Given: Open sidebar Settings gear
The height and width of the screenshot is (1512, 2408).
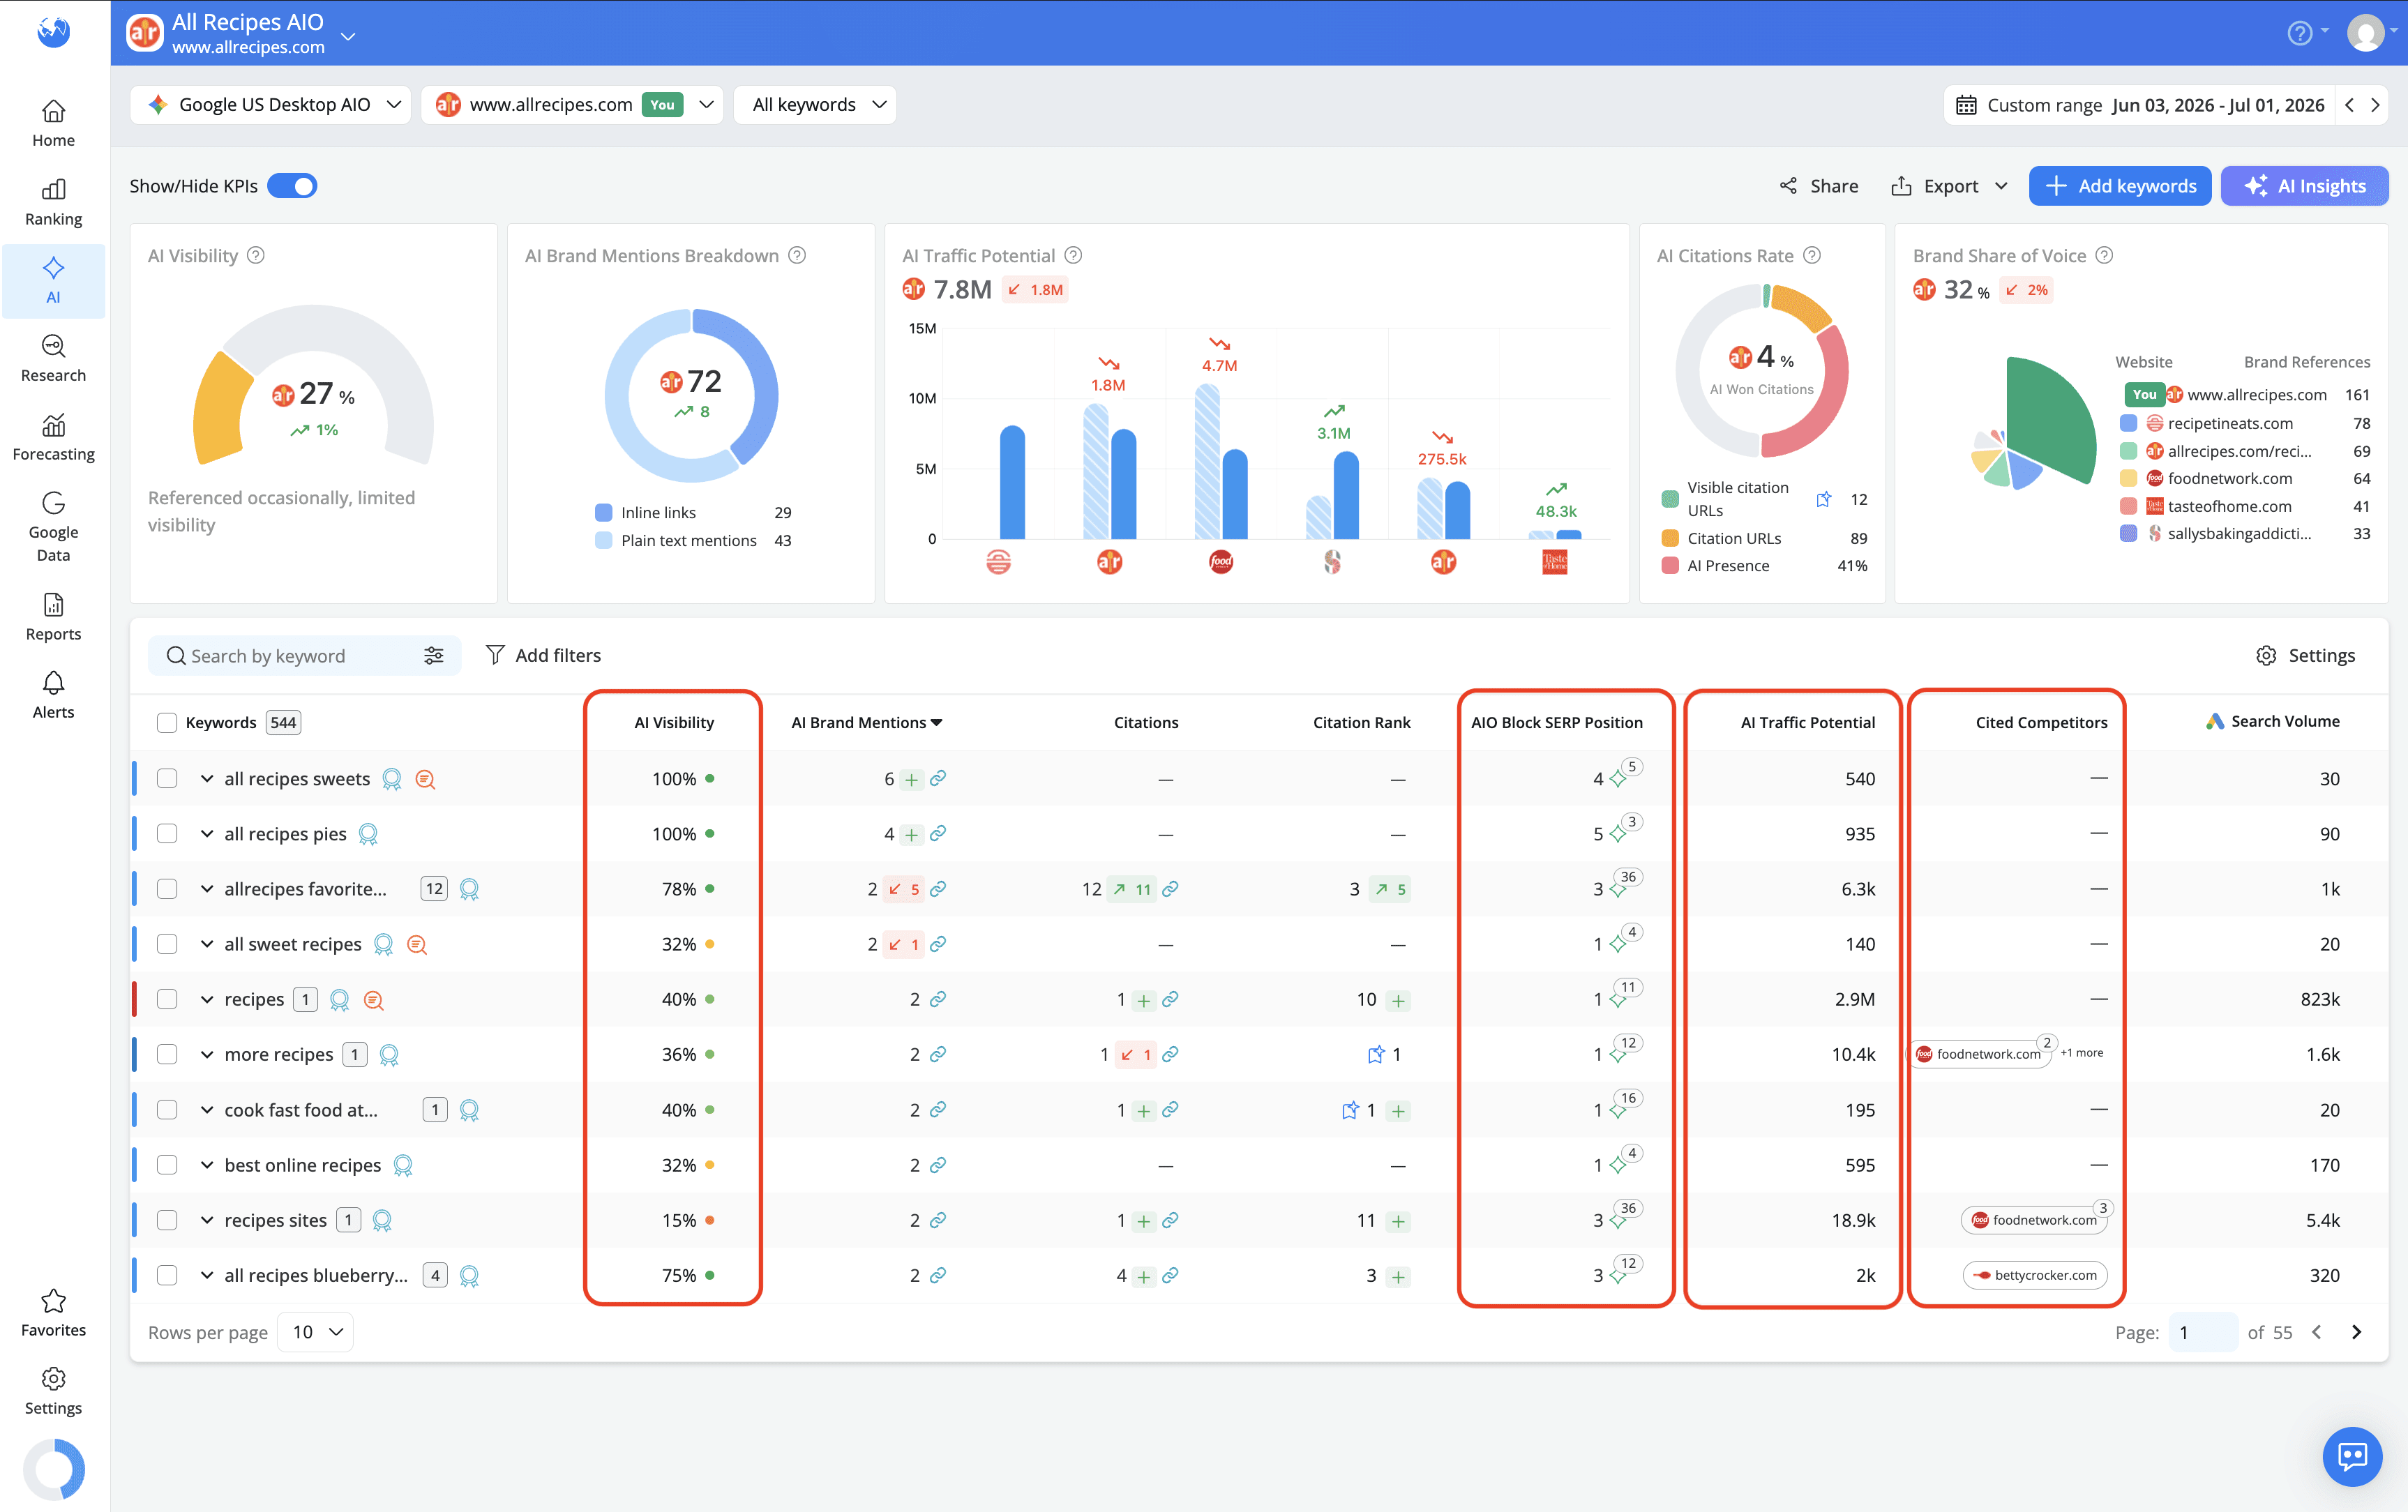Looking at the screenshot, I should coord(53,1392).
